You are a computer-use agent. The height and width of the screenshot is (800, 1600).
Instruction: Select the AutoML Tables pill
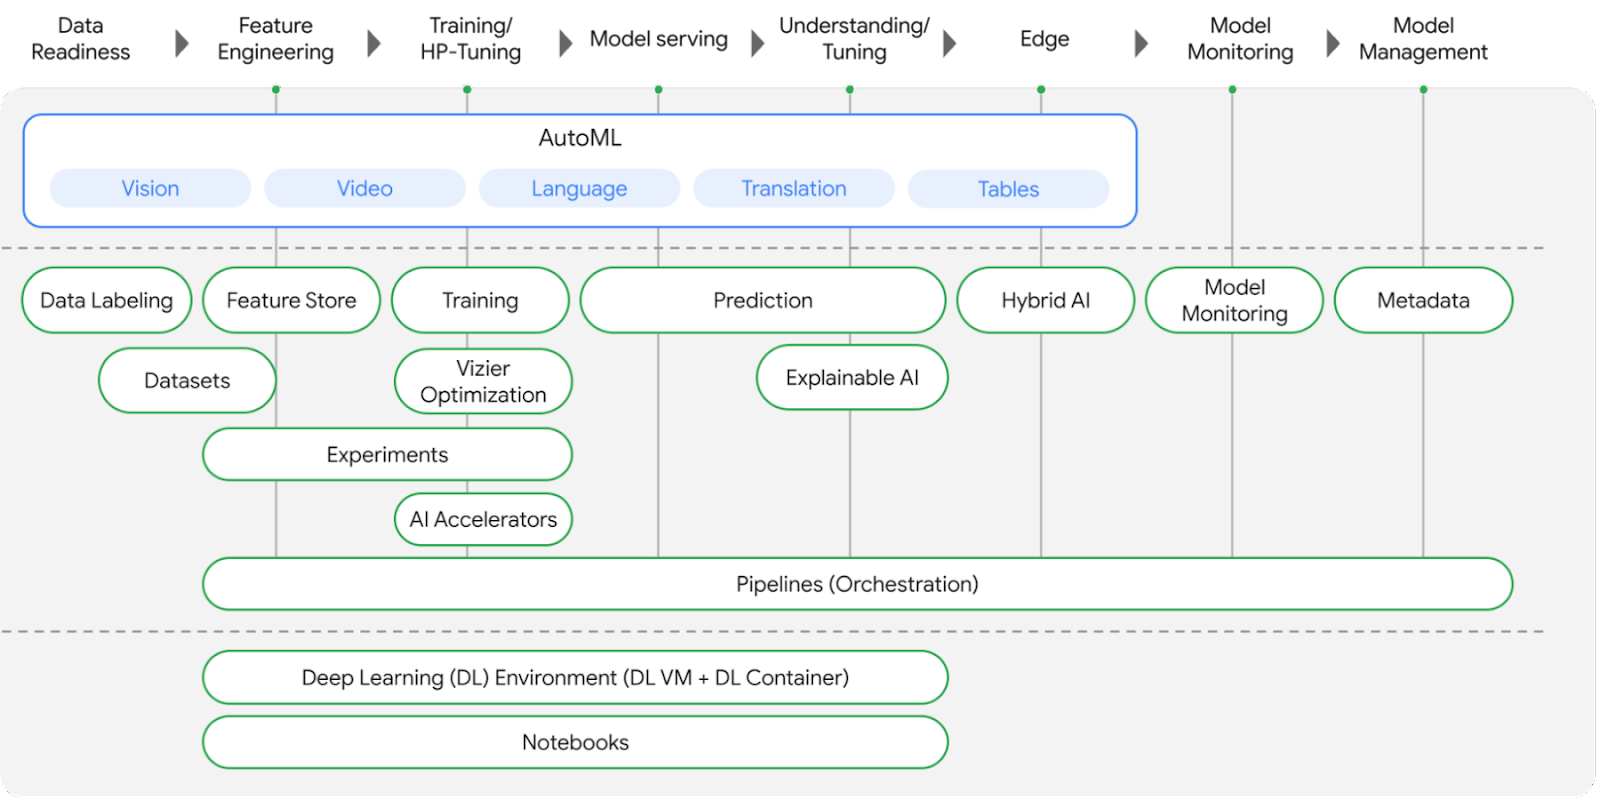tap(1008, 188)
